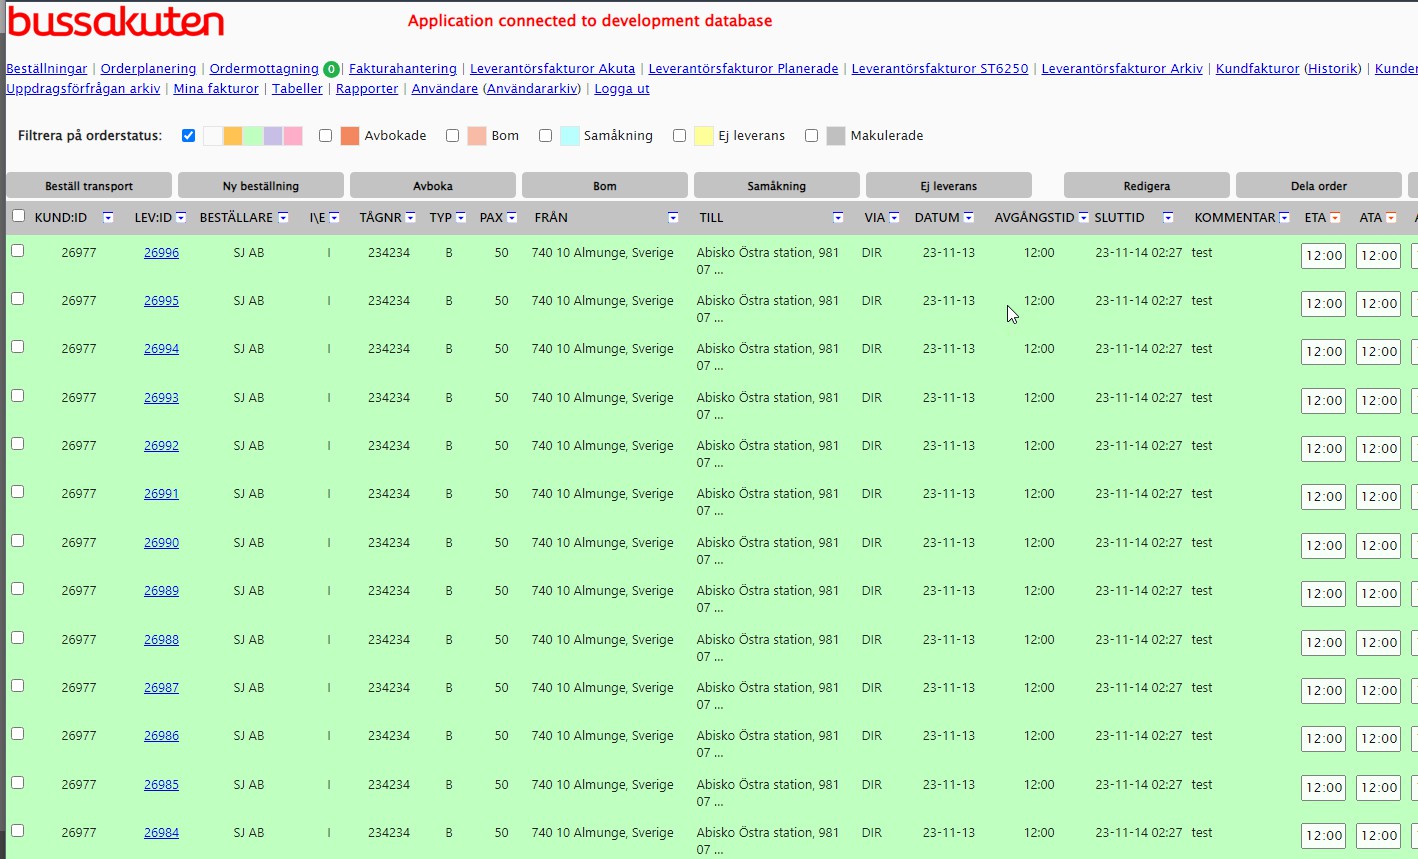Select the checkbox for order row 26985
Image resolution: width=1418 pixels, height=859 pixels.
tap(17, 783)
